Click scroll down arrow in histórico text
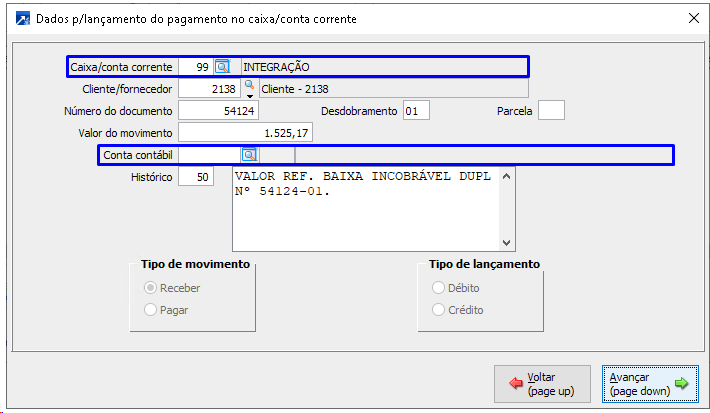Viewport: 710px width, 413px height. point(507,243)
